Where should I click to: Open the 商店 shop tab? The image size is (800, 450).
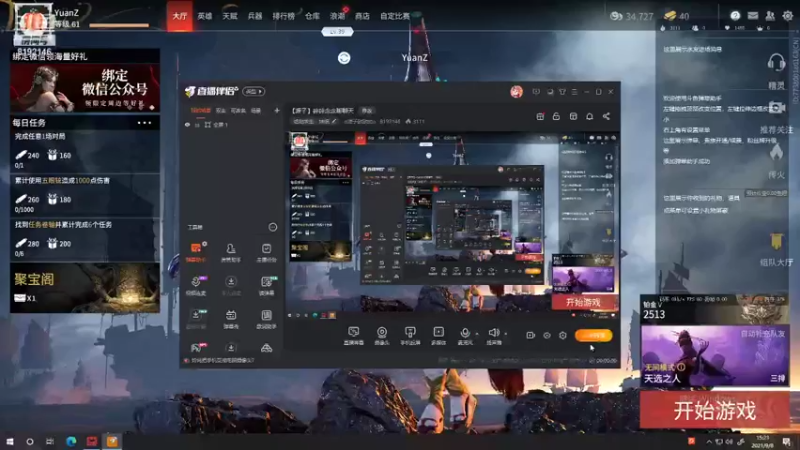[362, 16]
